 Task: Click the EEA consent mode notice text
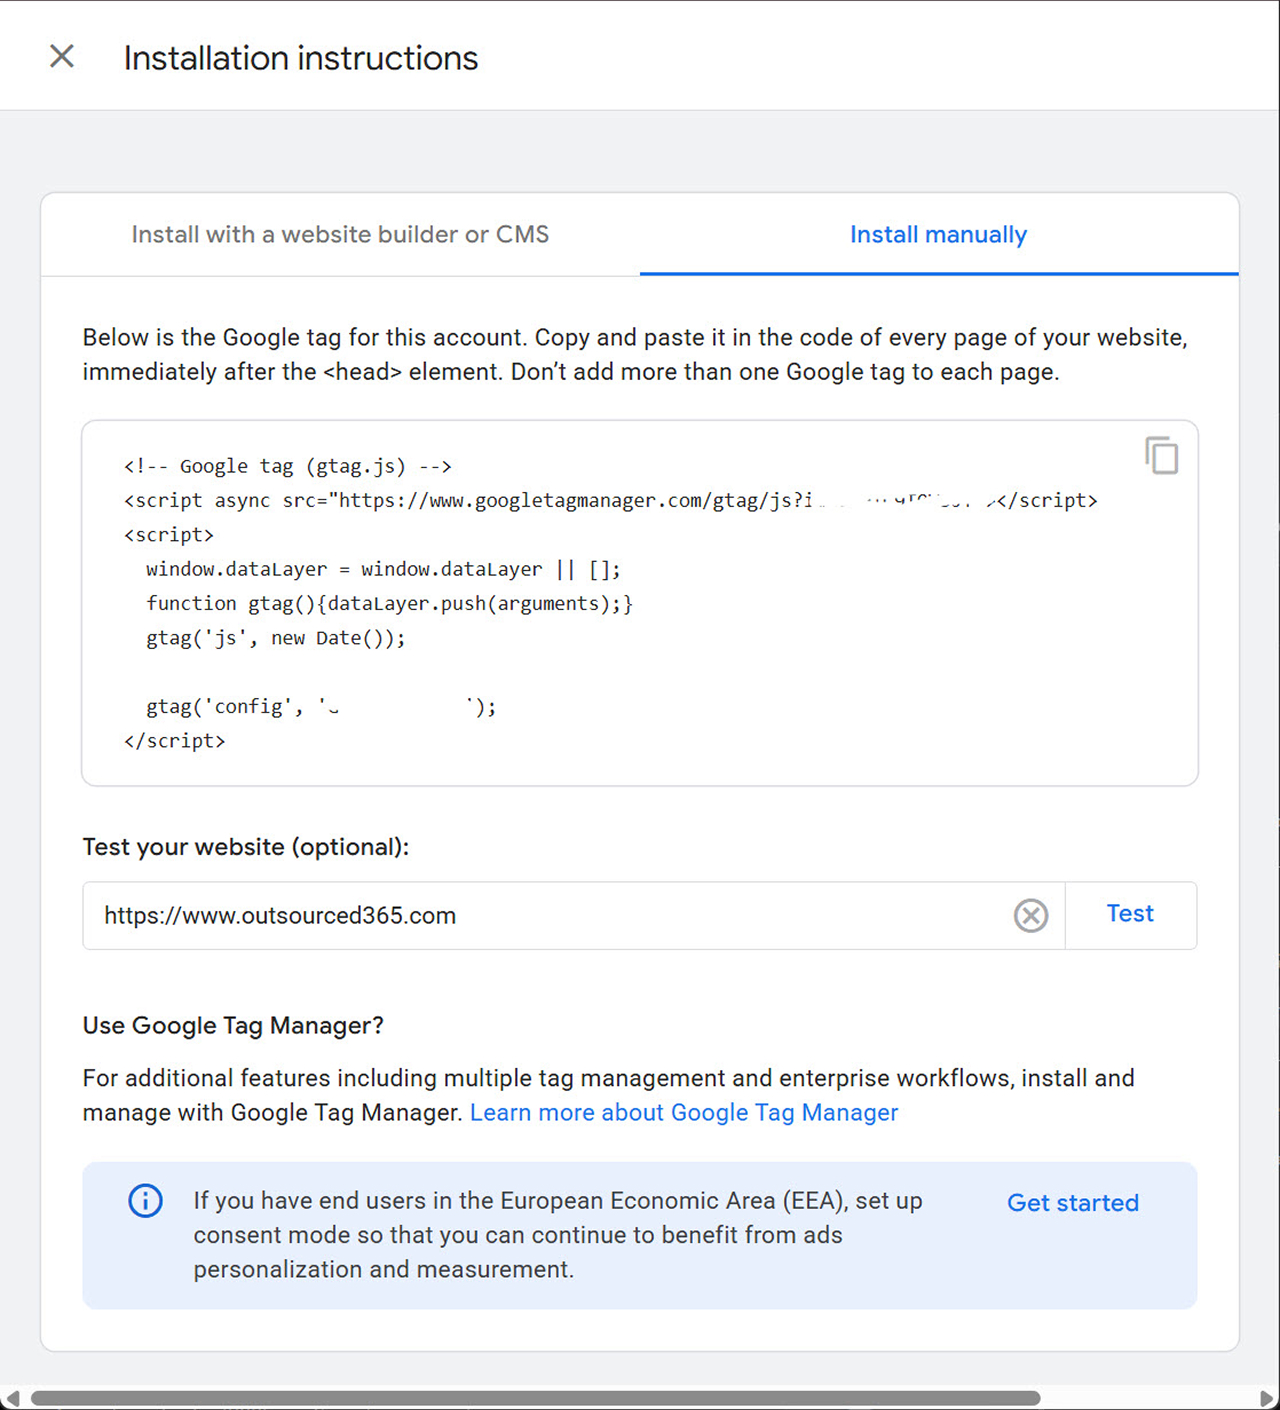coord(558,1235)
